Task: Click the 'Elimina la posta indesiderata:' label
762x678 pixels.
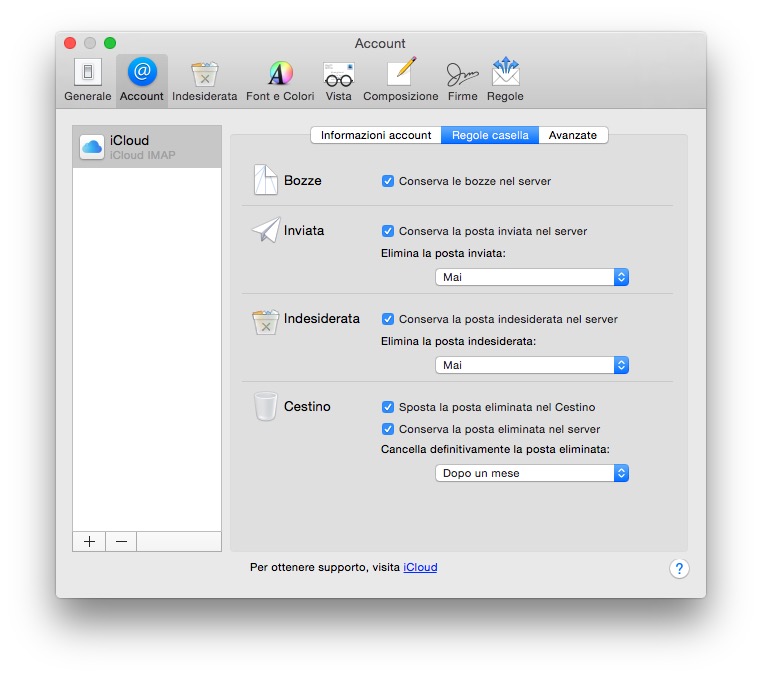Action: point(458,341)
